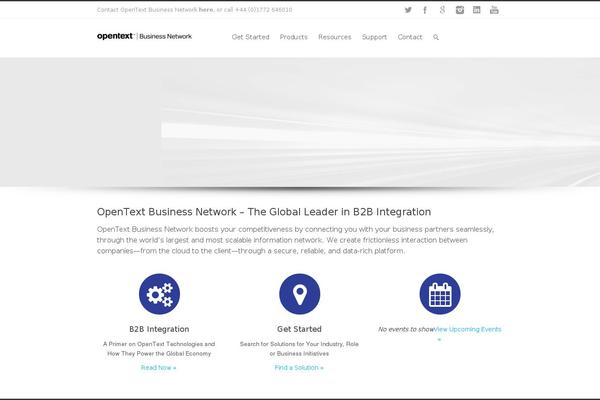Open the View Upcoming Events link
Viewport: 600px width, 400px height.
click(x=468, y=333)
